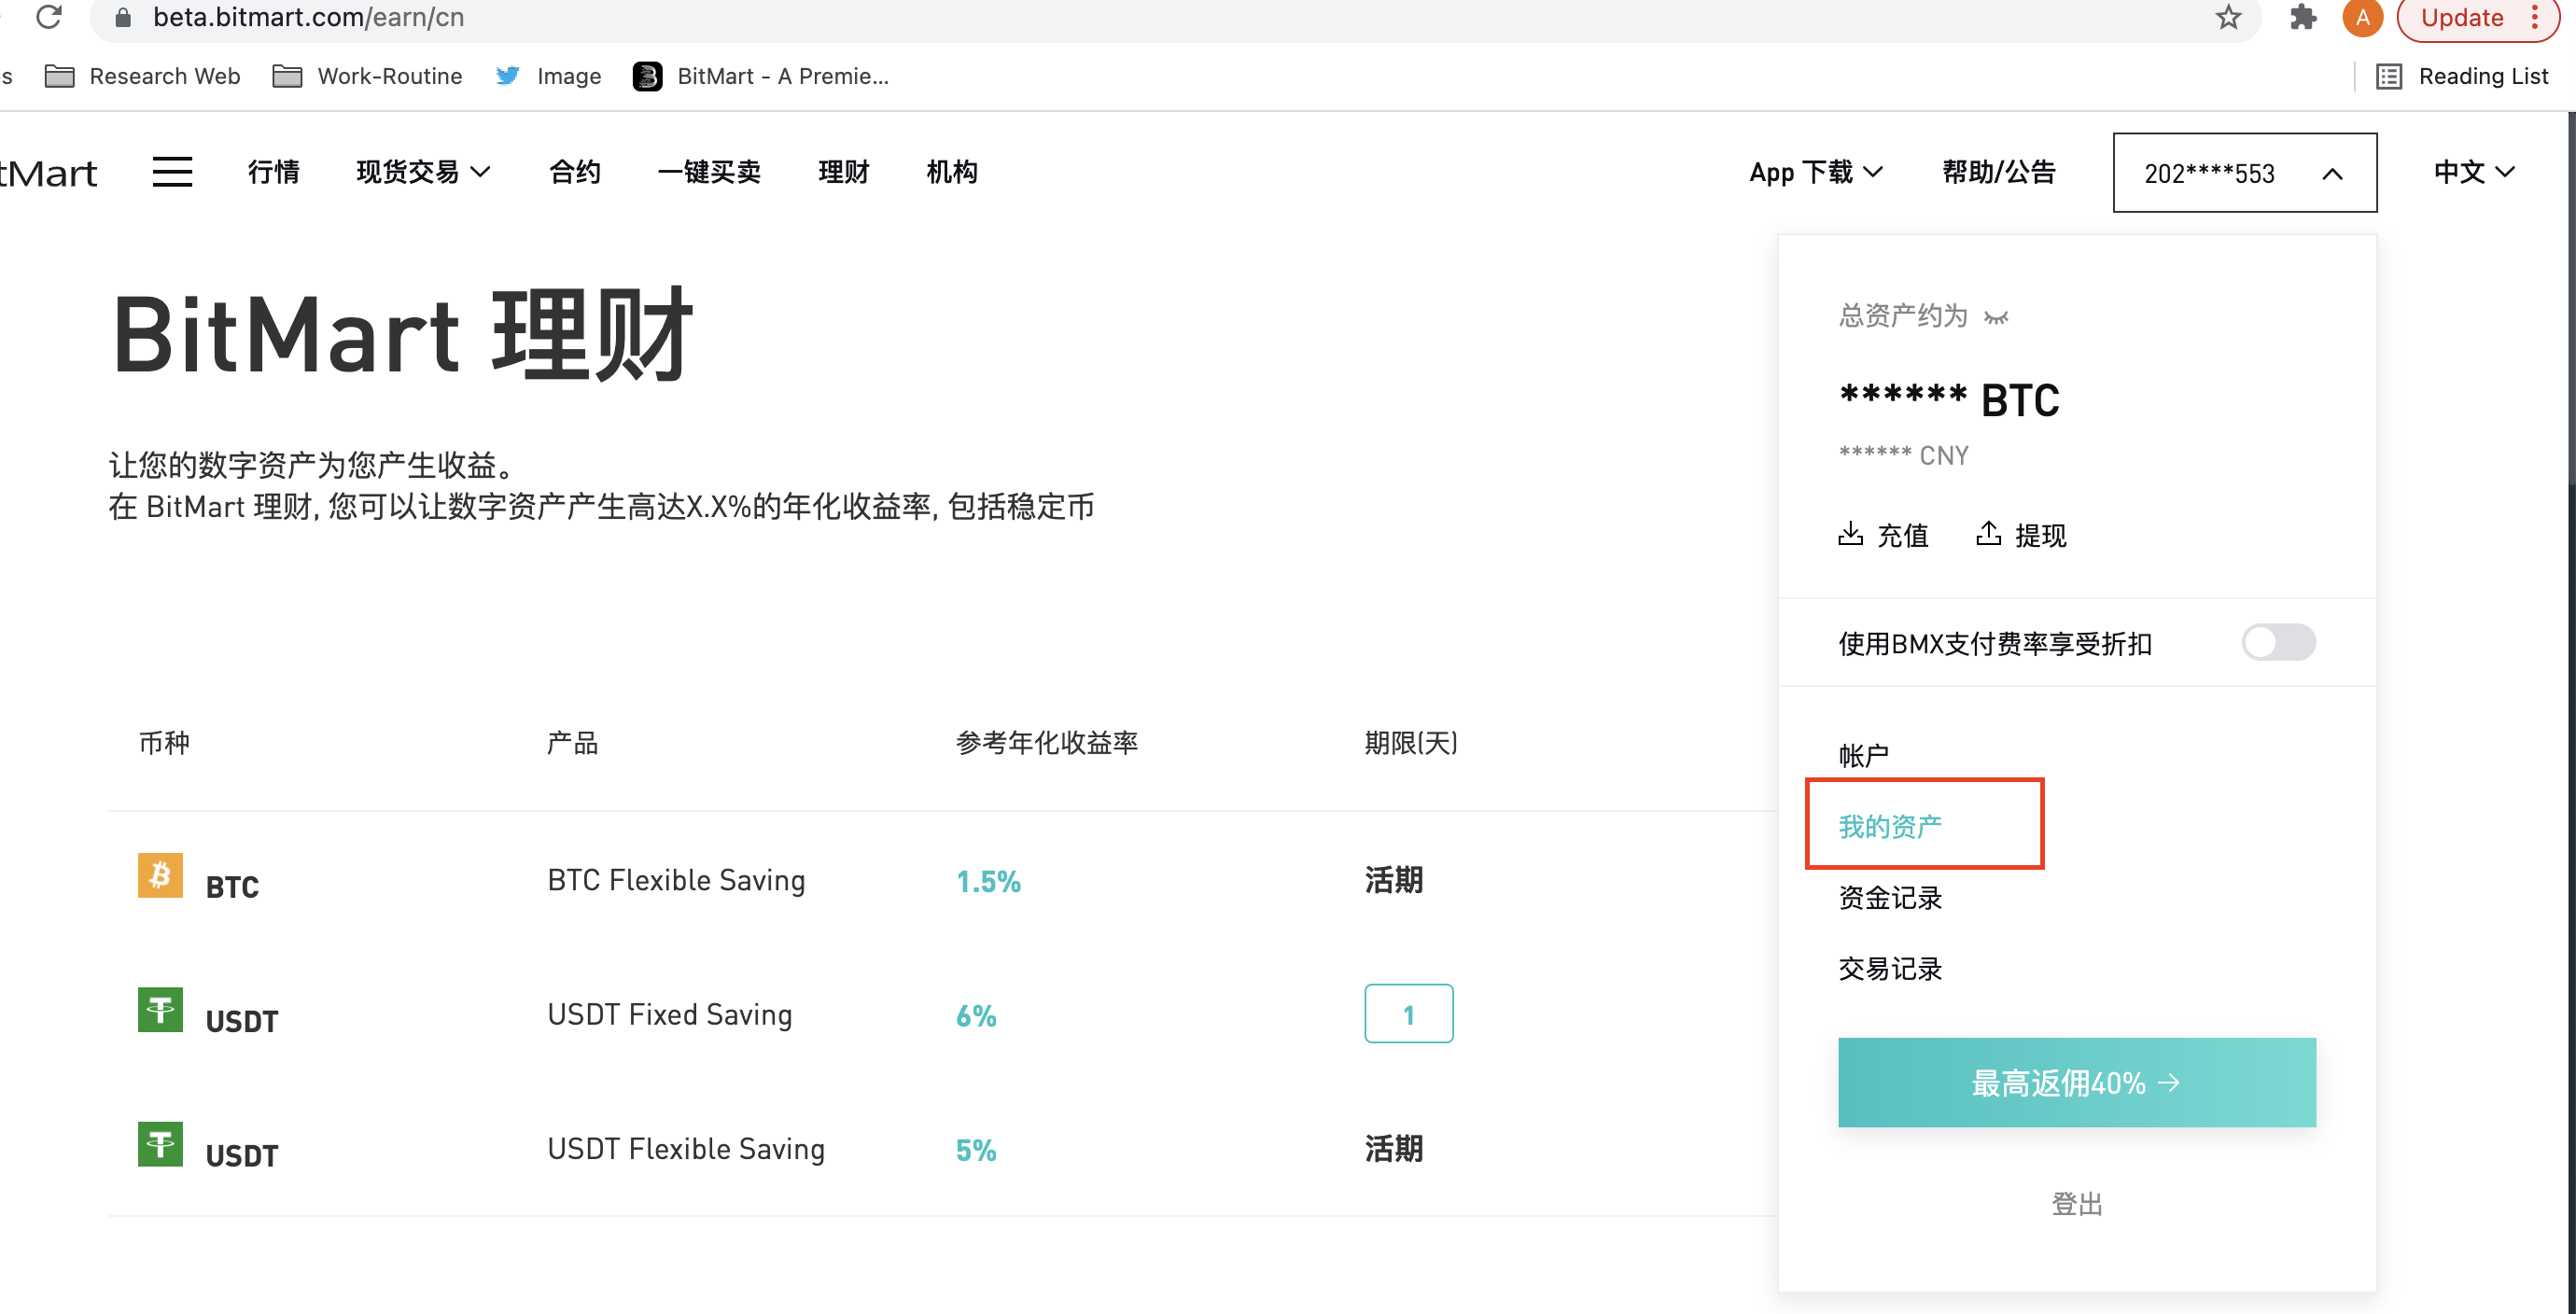Image resolution: width=2576 pixels, height=1314 pixels.
Task: Open the extensions puzzle icon
Action: (2303, 17)
